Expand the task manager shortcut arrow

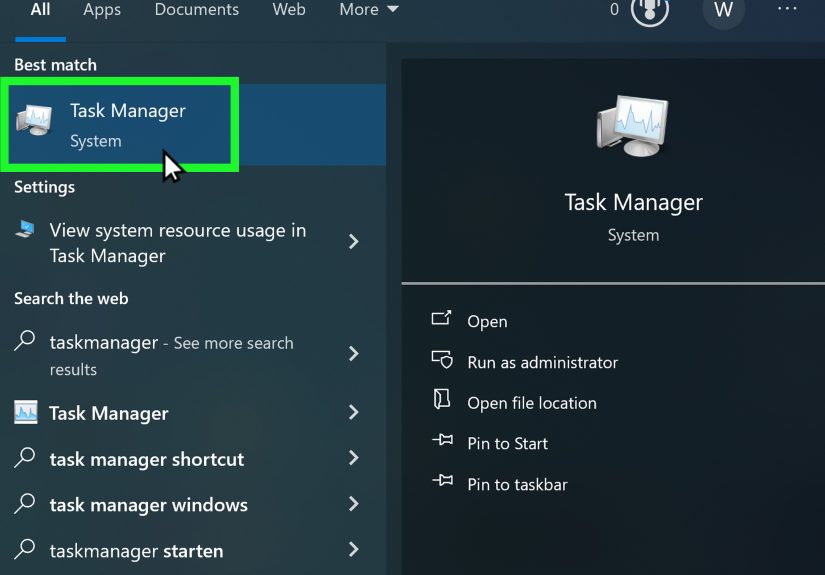tap(354, 458)
